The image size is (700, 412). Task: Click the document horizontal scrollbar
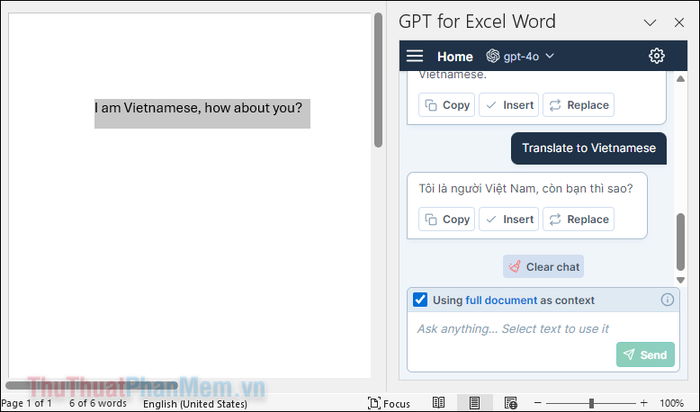(x=92, y=385)
